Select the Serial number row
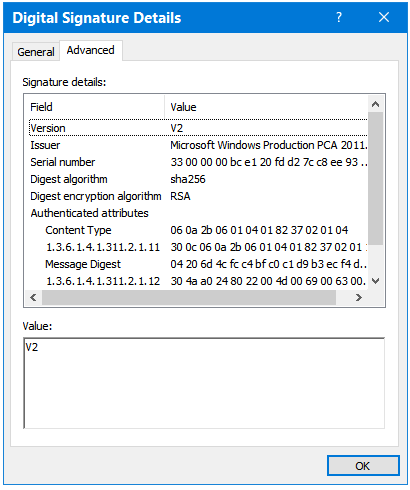This screenshot has width=410, height=490. pos(199,162)
